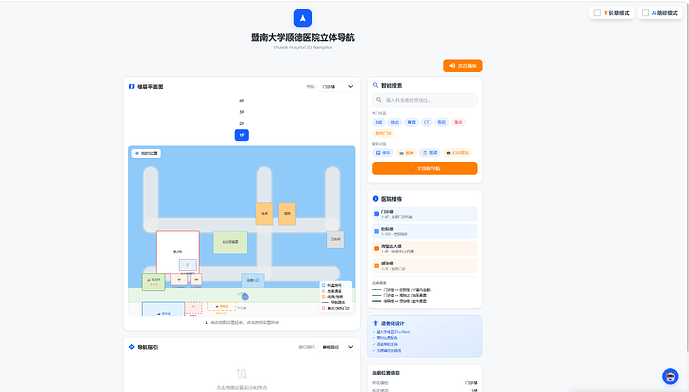
Task: Select the outpatient building in hospital buildings list
Action: 424,214
